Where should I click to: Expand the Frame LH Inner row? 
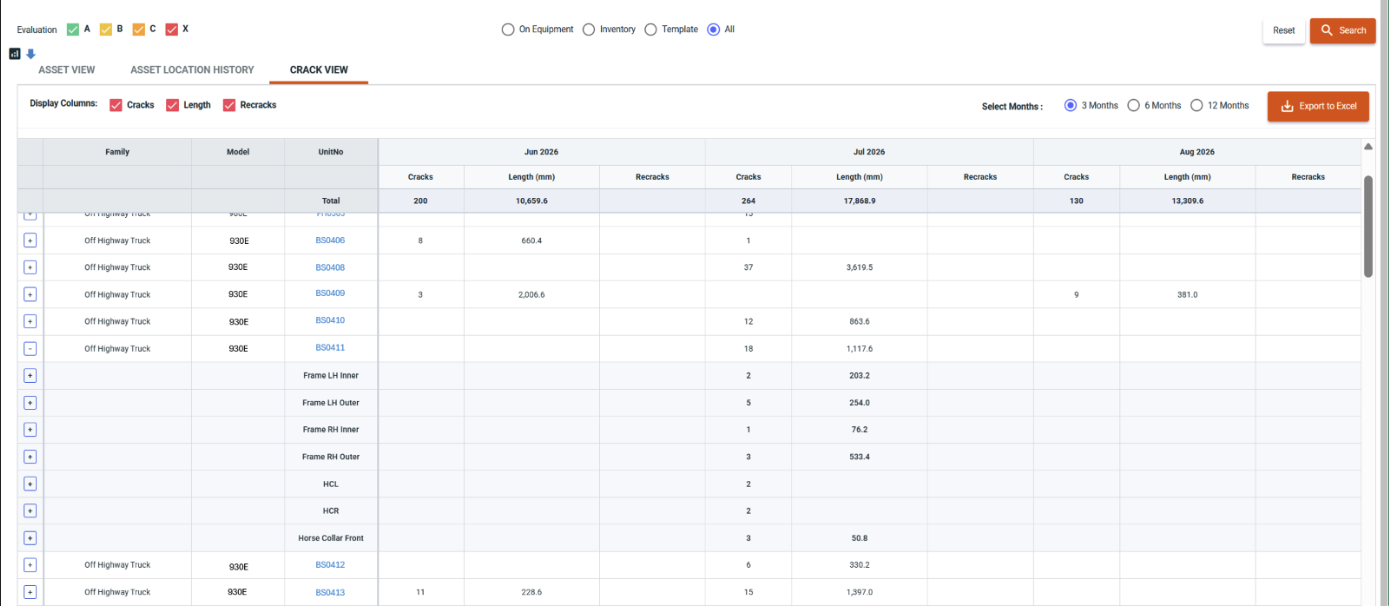coord(30,376)
